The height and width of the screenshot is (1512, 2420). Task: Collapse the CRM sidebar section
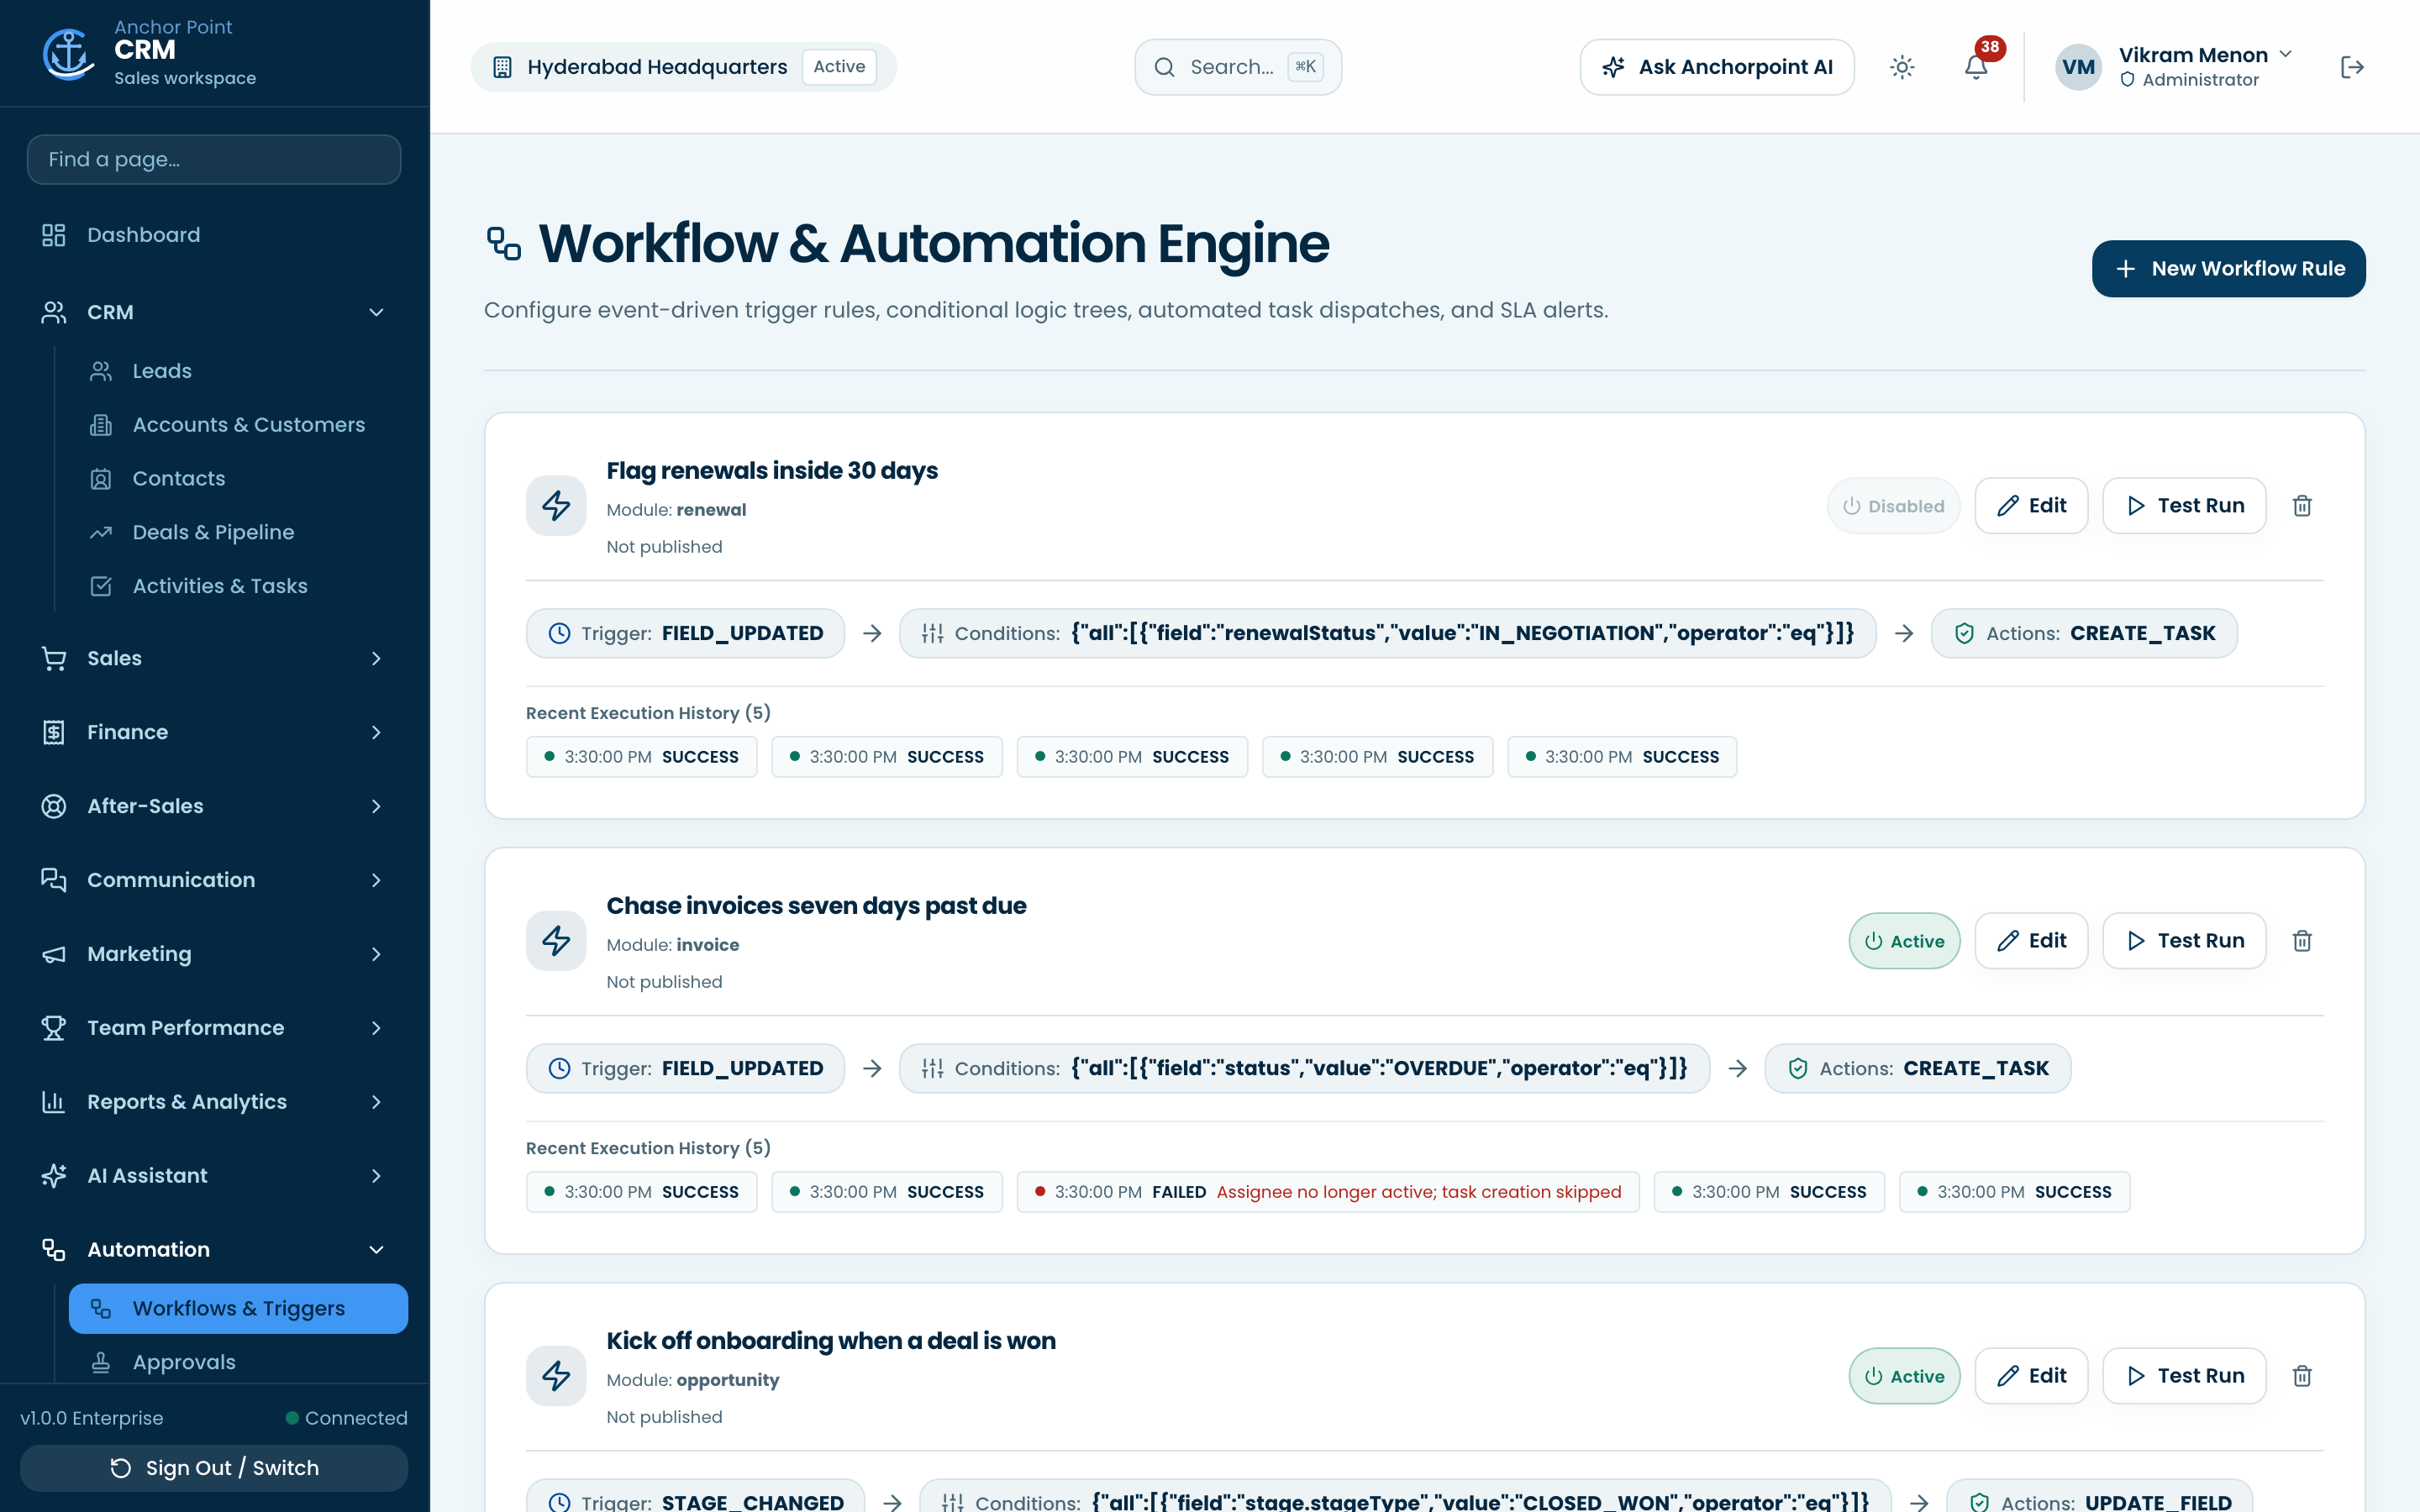[214, 312]
